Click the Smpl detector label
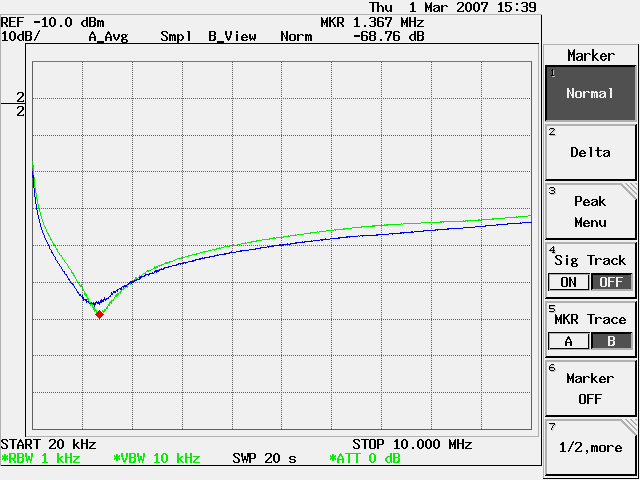 click(176, 37)
